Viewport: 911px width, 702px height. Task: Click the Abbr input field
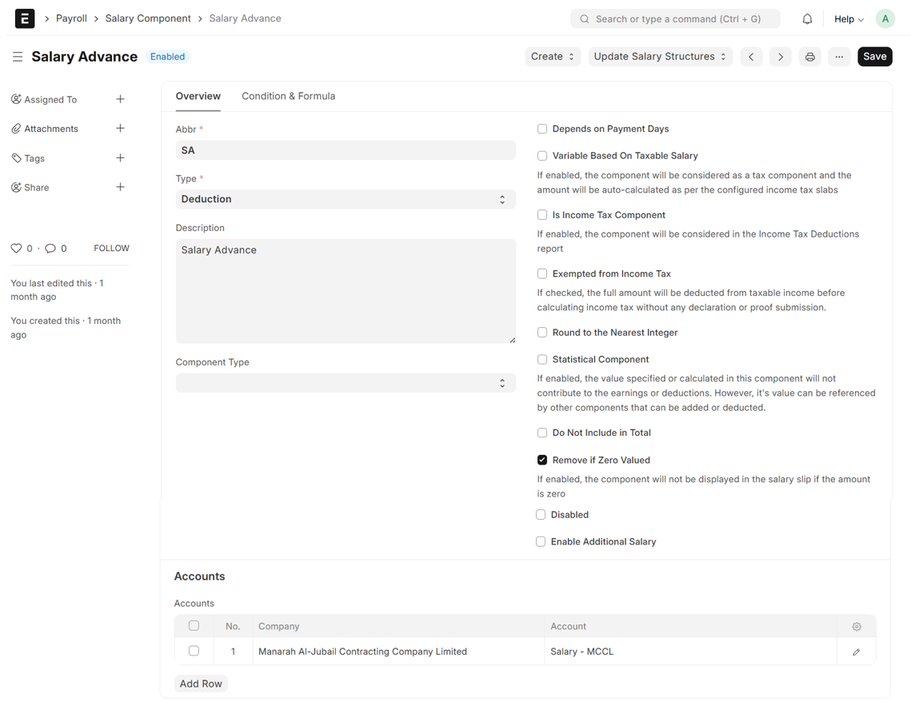[x=345, y=150]
